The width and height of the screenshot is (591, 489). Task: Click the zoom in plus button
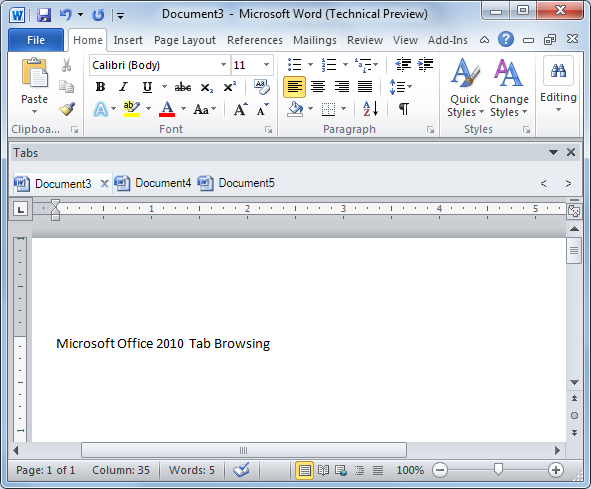pos(556,470)
